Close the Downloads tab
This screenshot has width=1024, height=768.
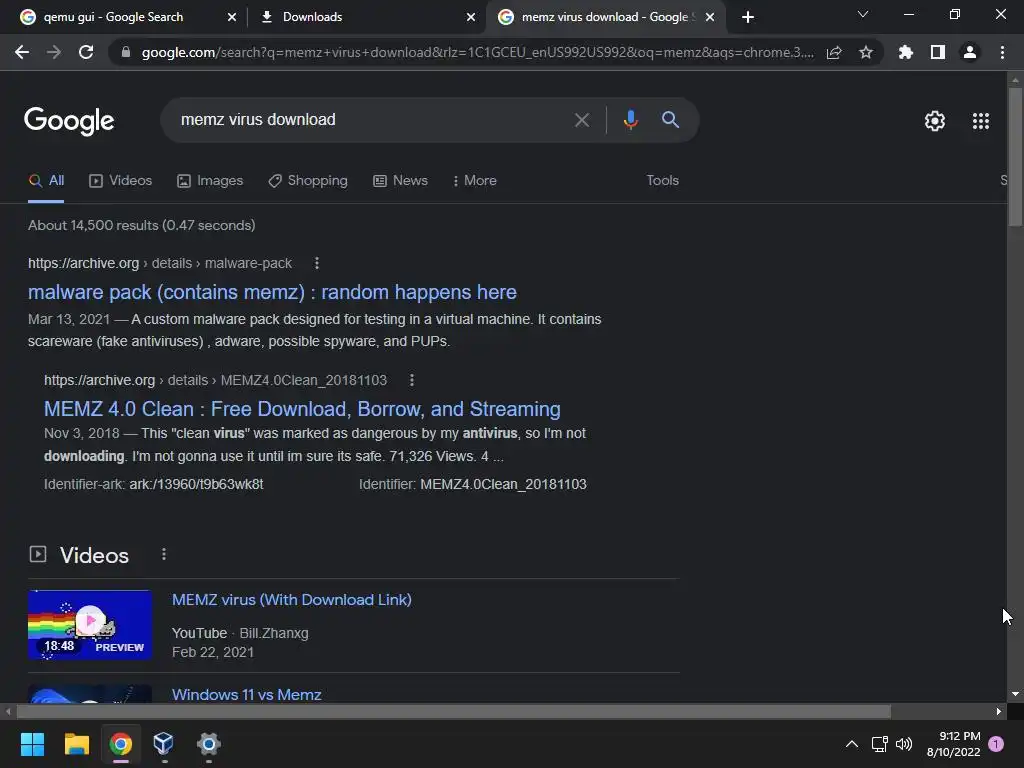coord(471,18)
